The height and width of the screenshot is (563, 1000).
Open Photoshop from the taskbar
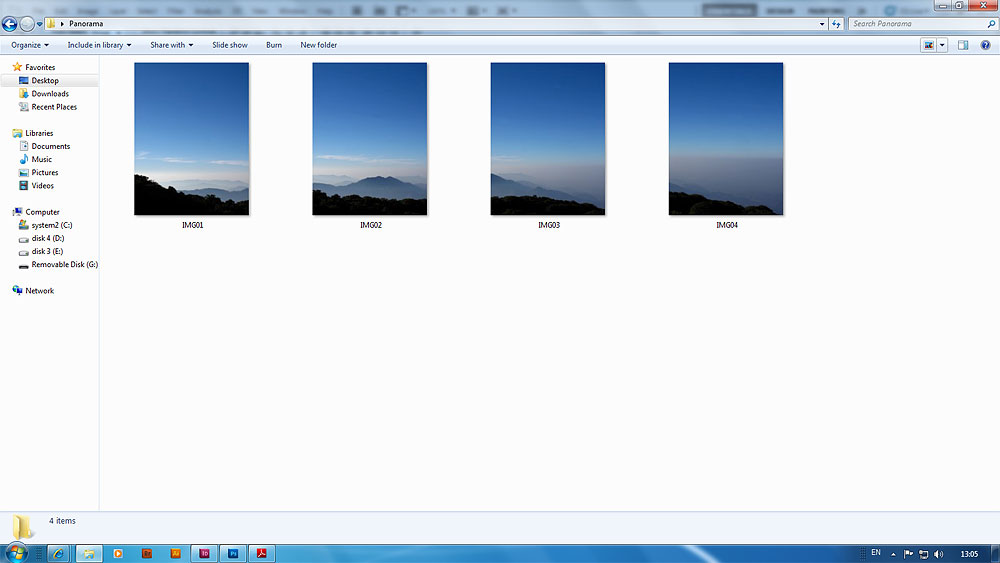pyautogui.click(x=233, y=553)
